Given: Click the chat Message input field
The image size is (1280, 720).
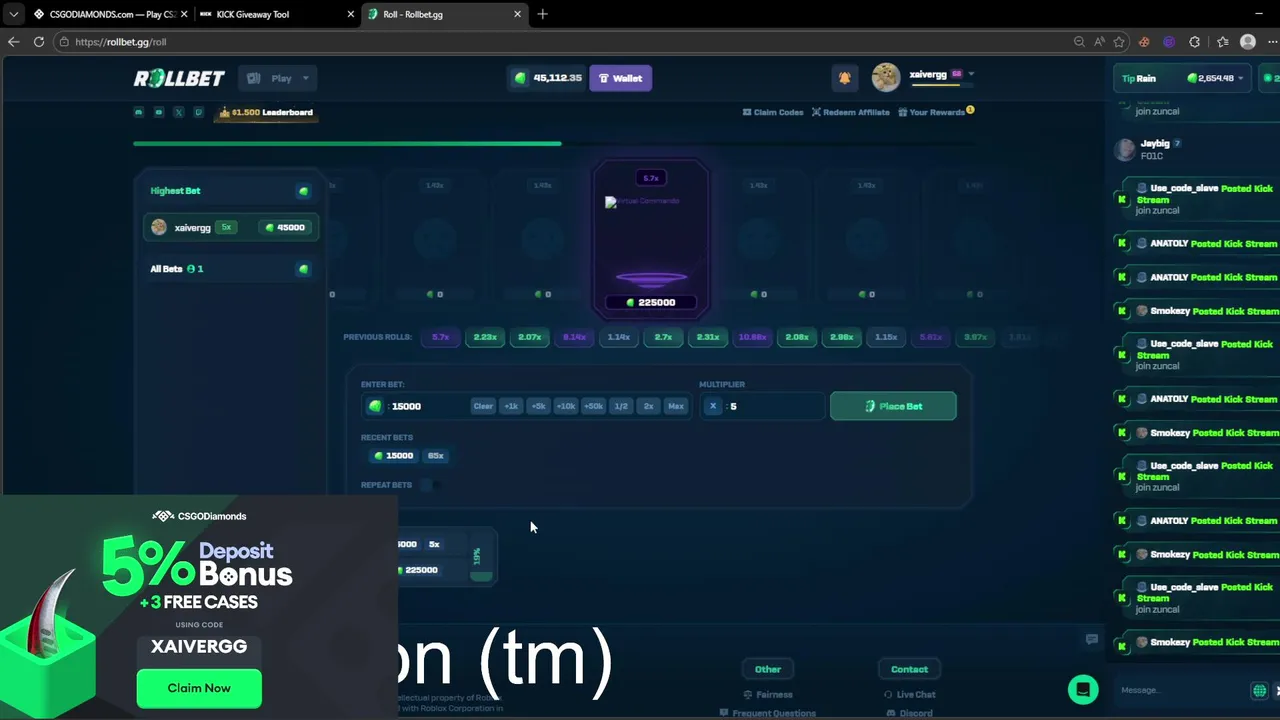Looking at the screenshot, I should pyautogui.click(x=1180, y=690).
